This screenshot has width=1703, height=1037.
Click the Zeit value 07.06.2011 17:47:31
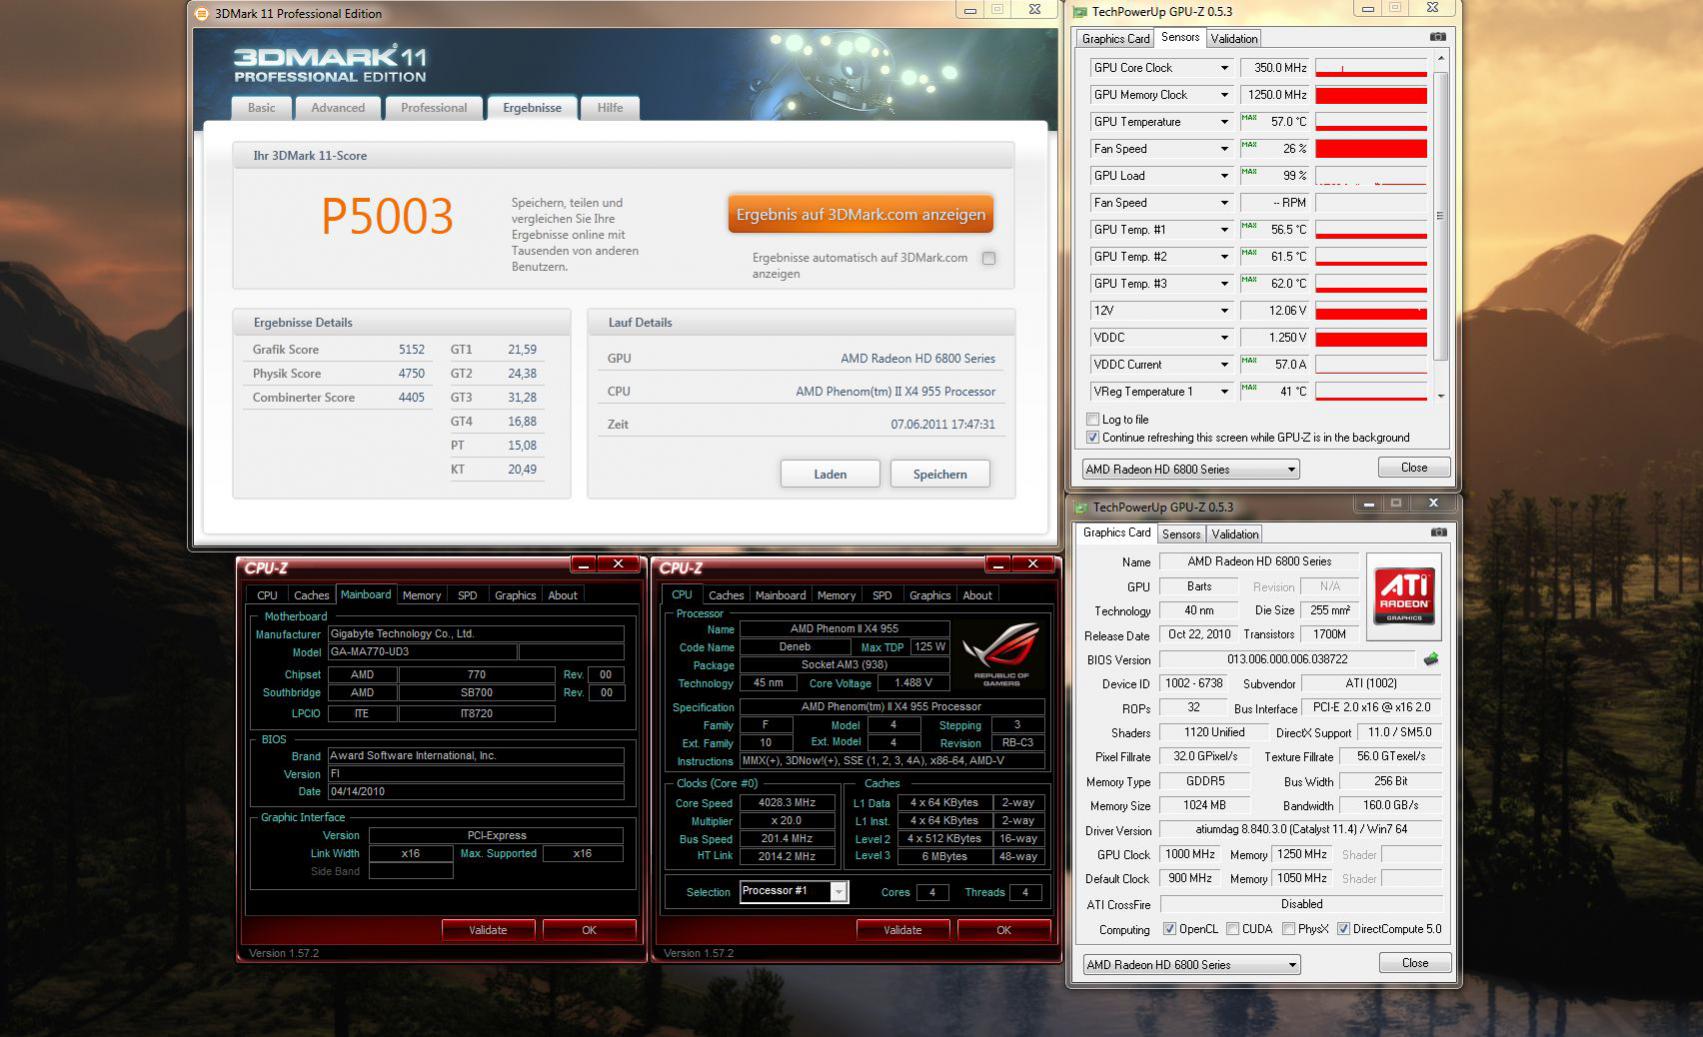pyautogui.click(x=943, y=424)
